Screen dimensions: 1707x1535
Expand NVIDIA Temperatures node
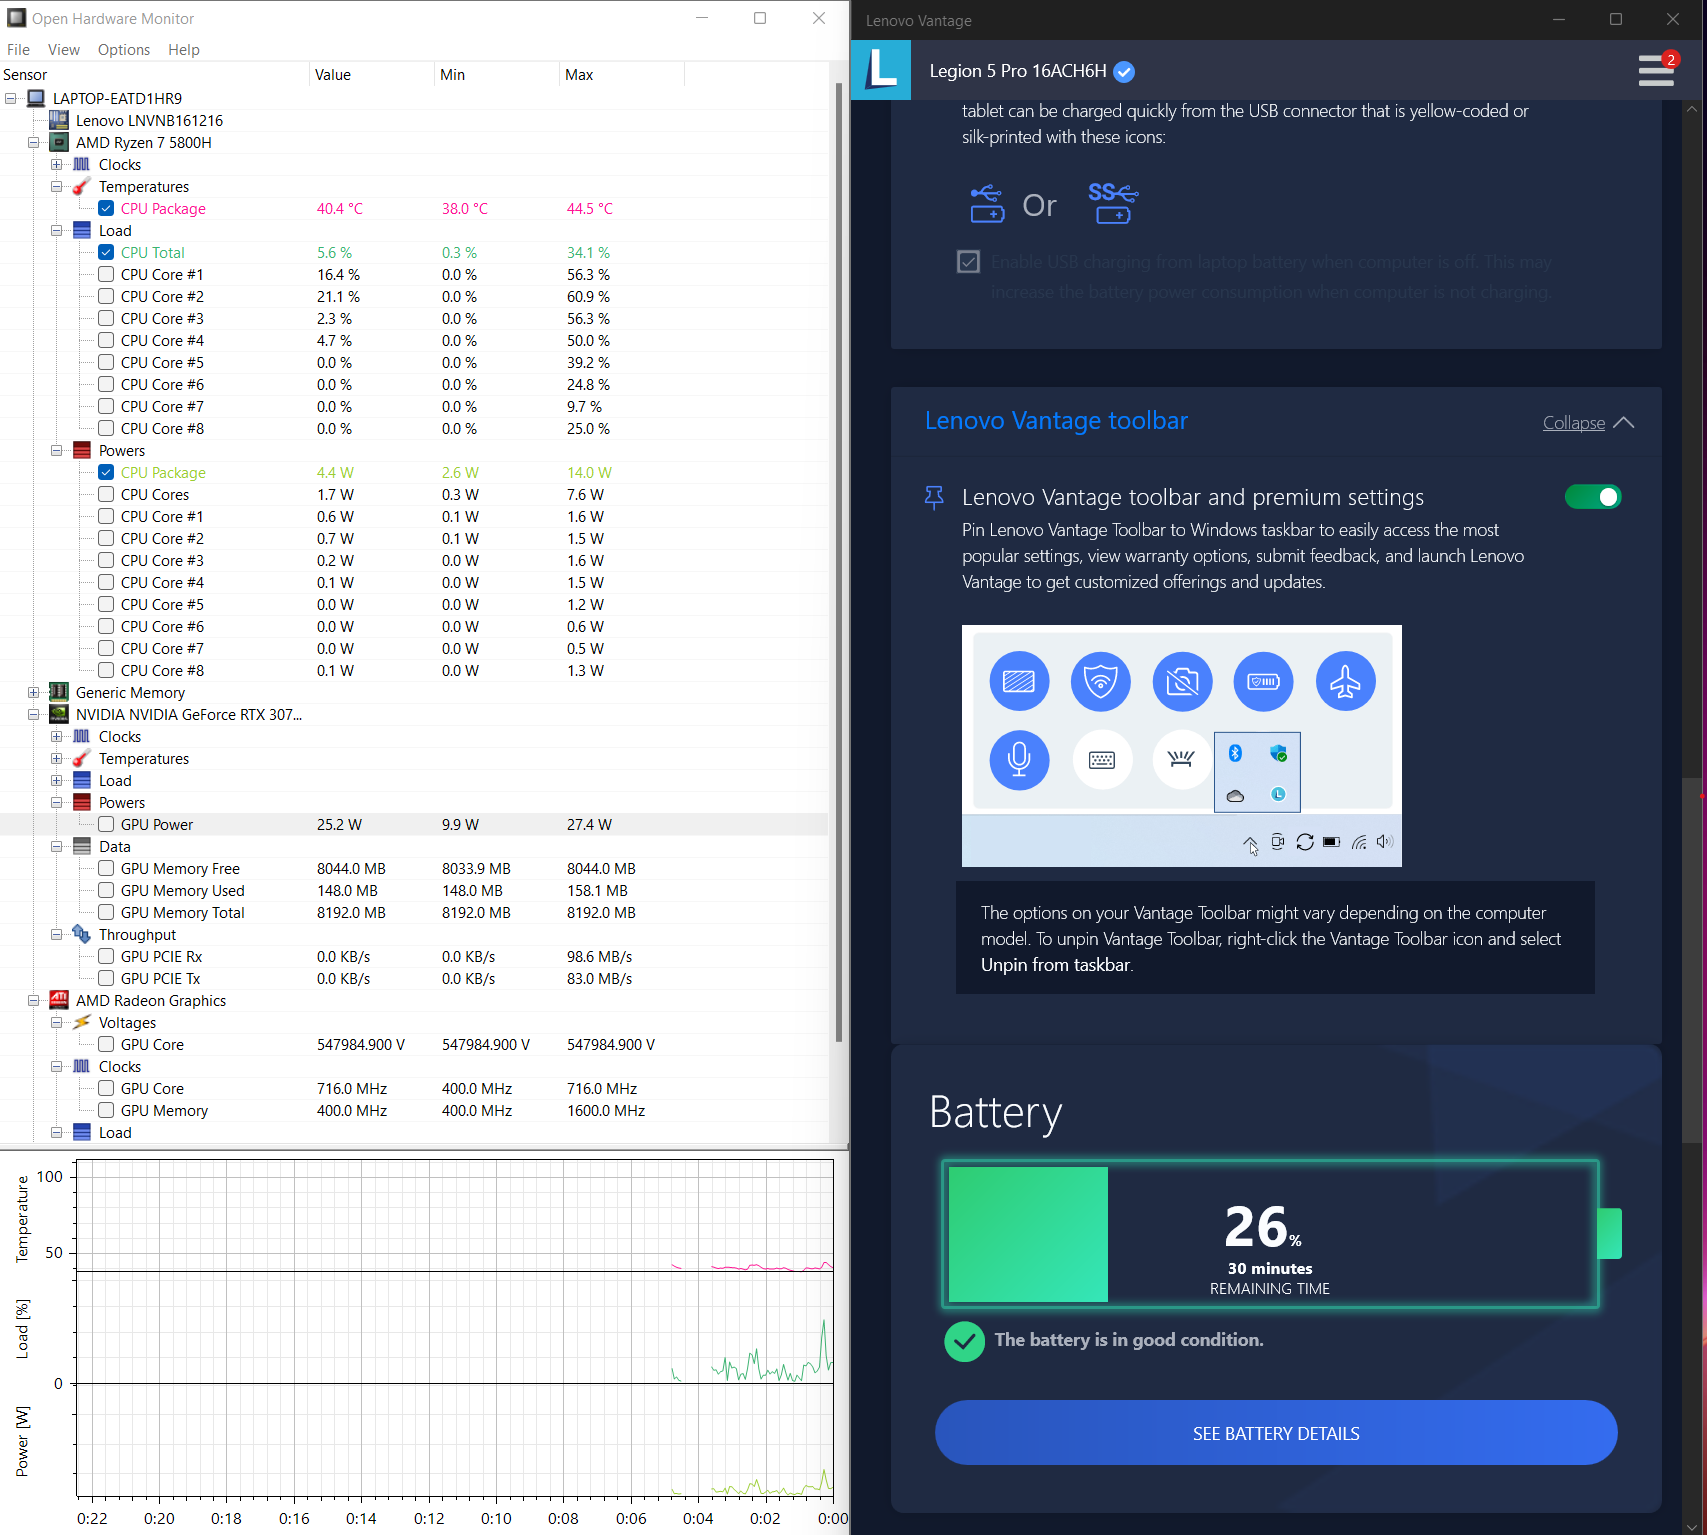point(56,758)
